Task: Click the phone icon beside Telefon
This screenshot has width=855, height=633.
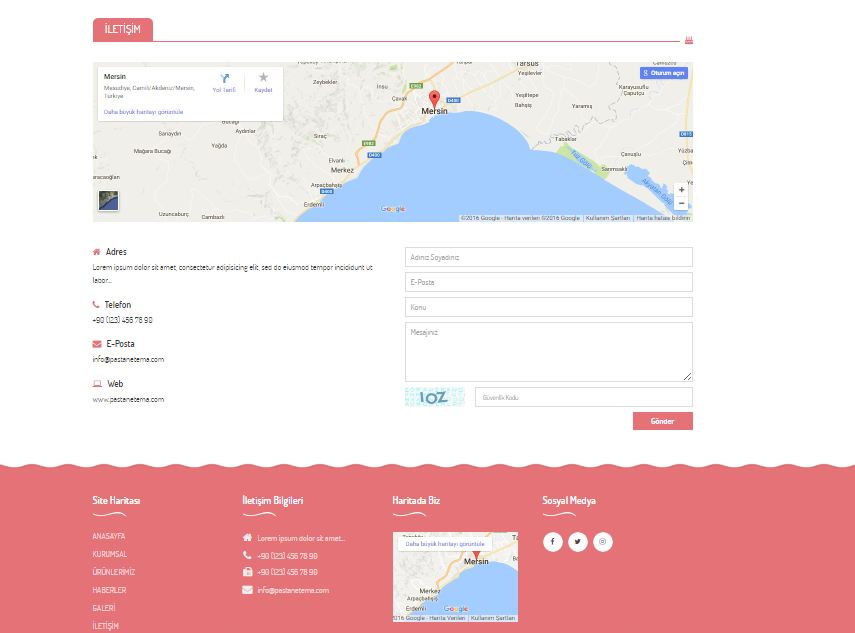Action: [96, 305]
